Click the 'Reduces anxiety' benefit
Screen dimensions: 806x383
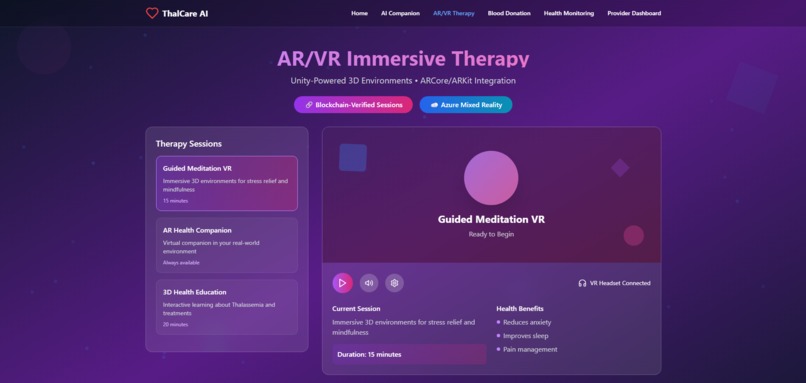pyautogui.click(x=527, y=322)
